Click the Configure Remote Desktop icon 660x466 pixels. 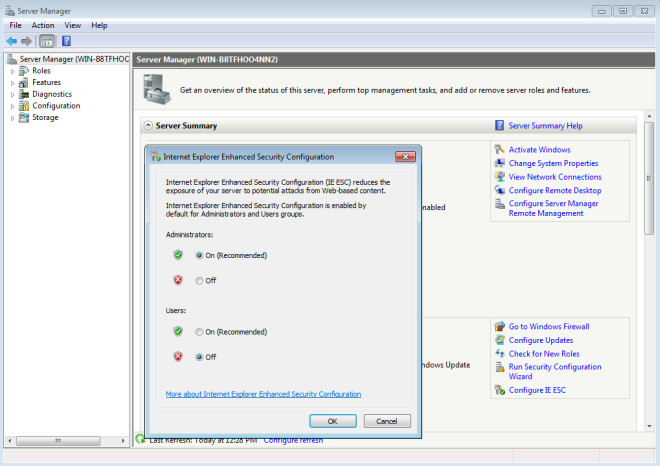[500, 190]
